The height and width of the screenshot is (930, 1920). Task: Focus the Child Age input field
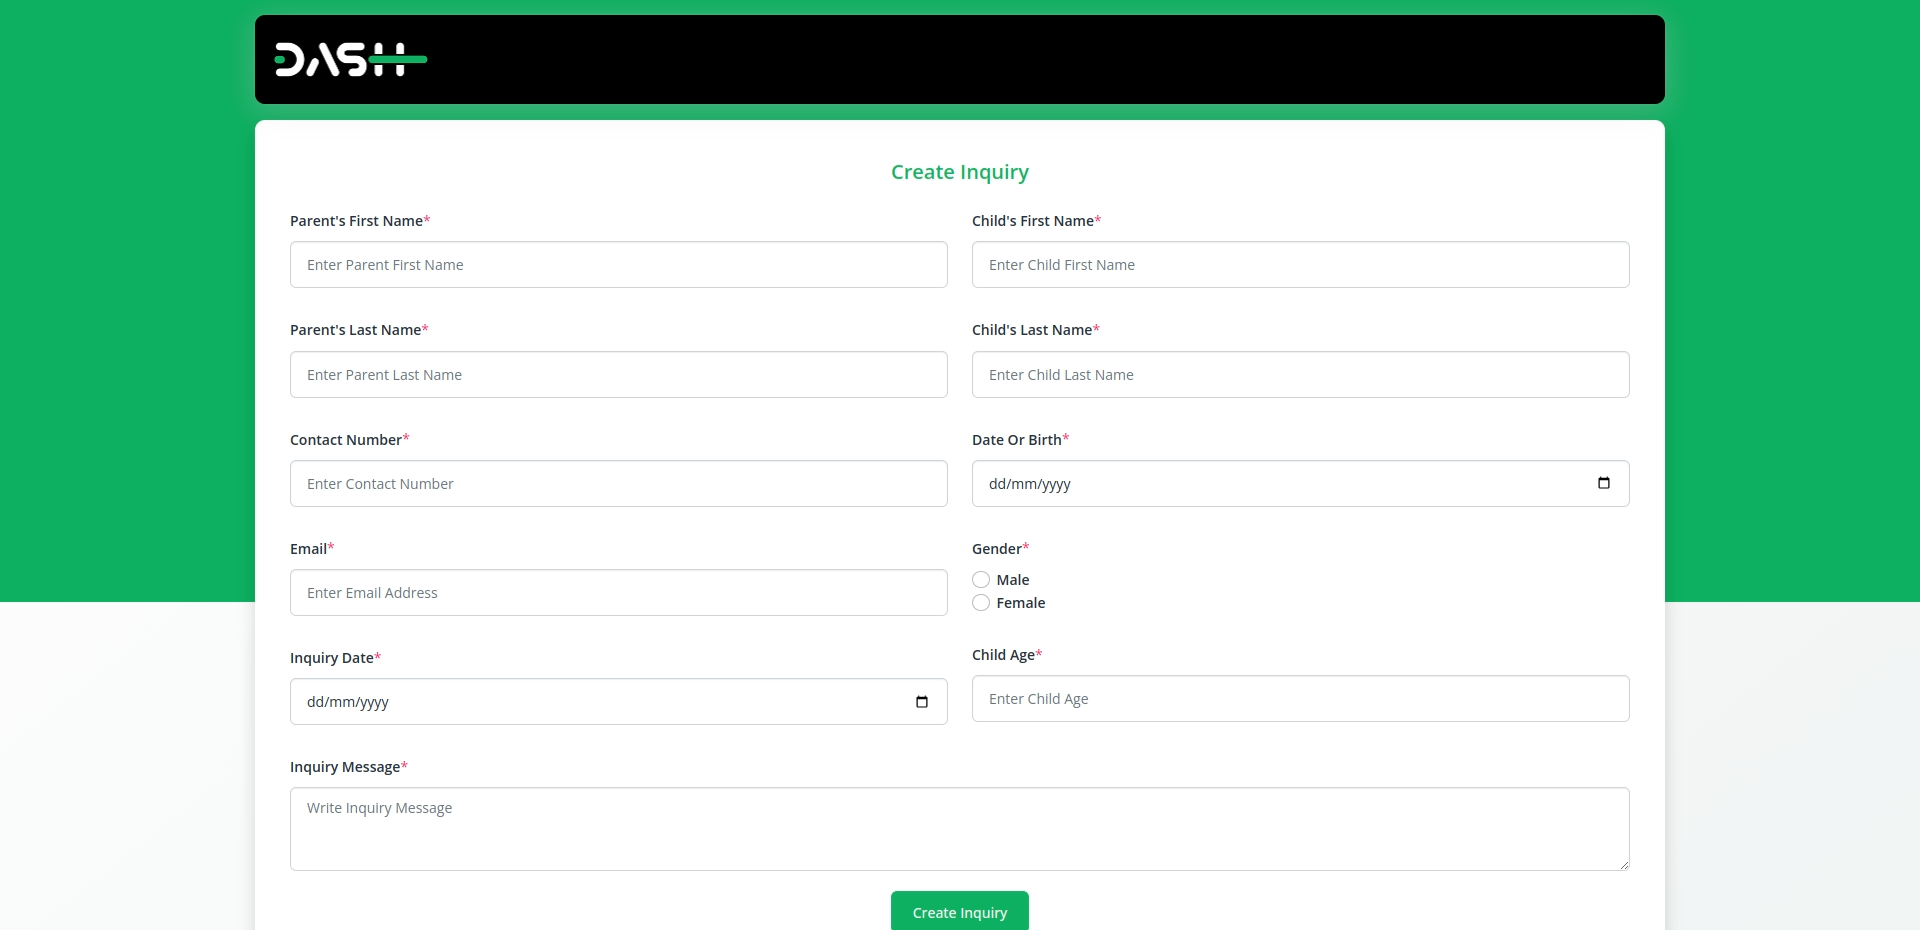pyautogui.click(x=1300, y=699)
